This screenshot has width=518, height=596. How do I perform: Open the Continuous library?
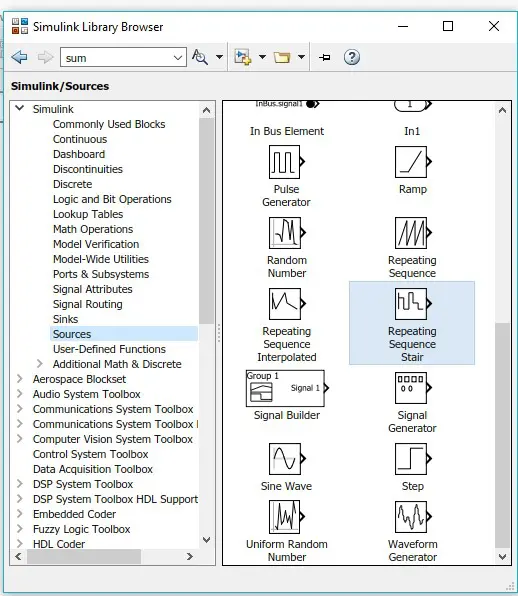80,139
